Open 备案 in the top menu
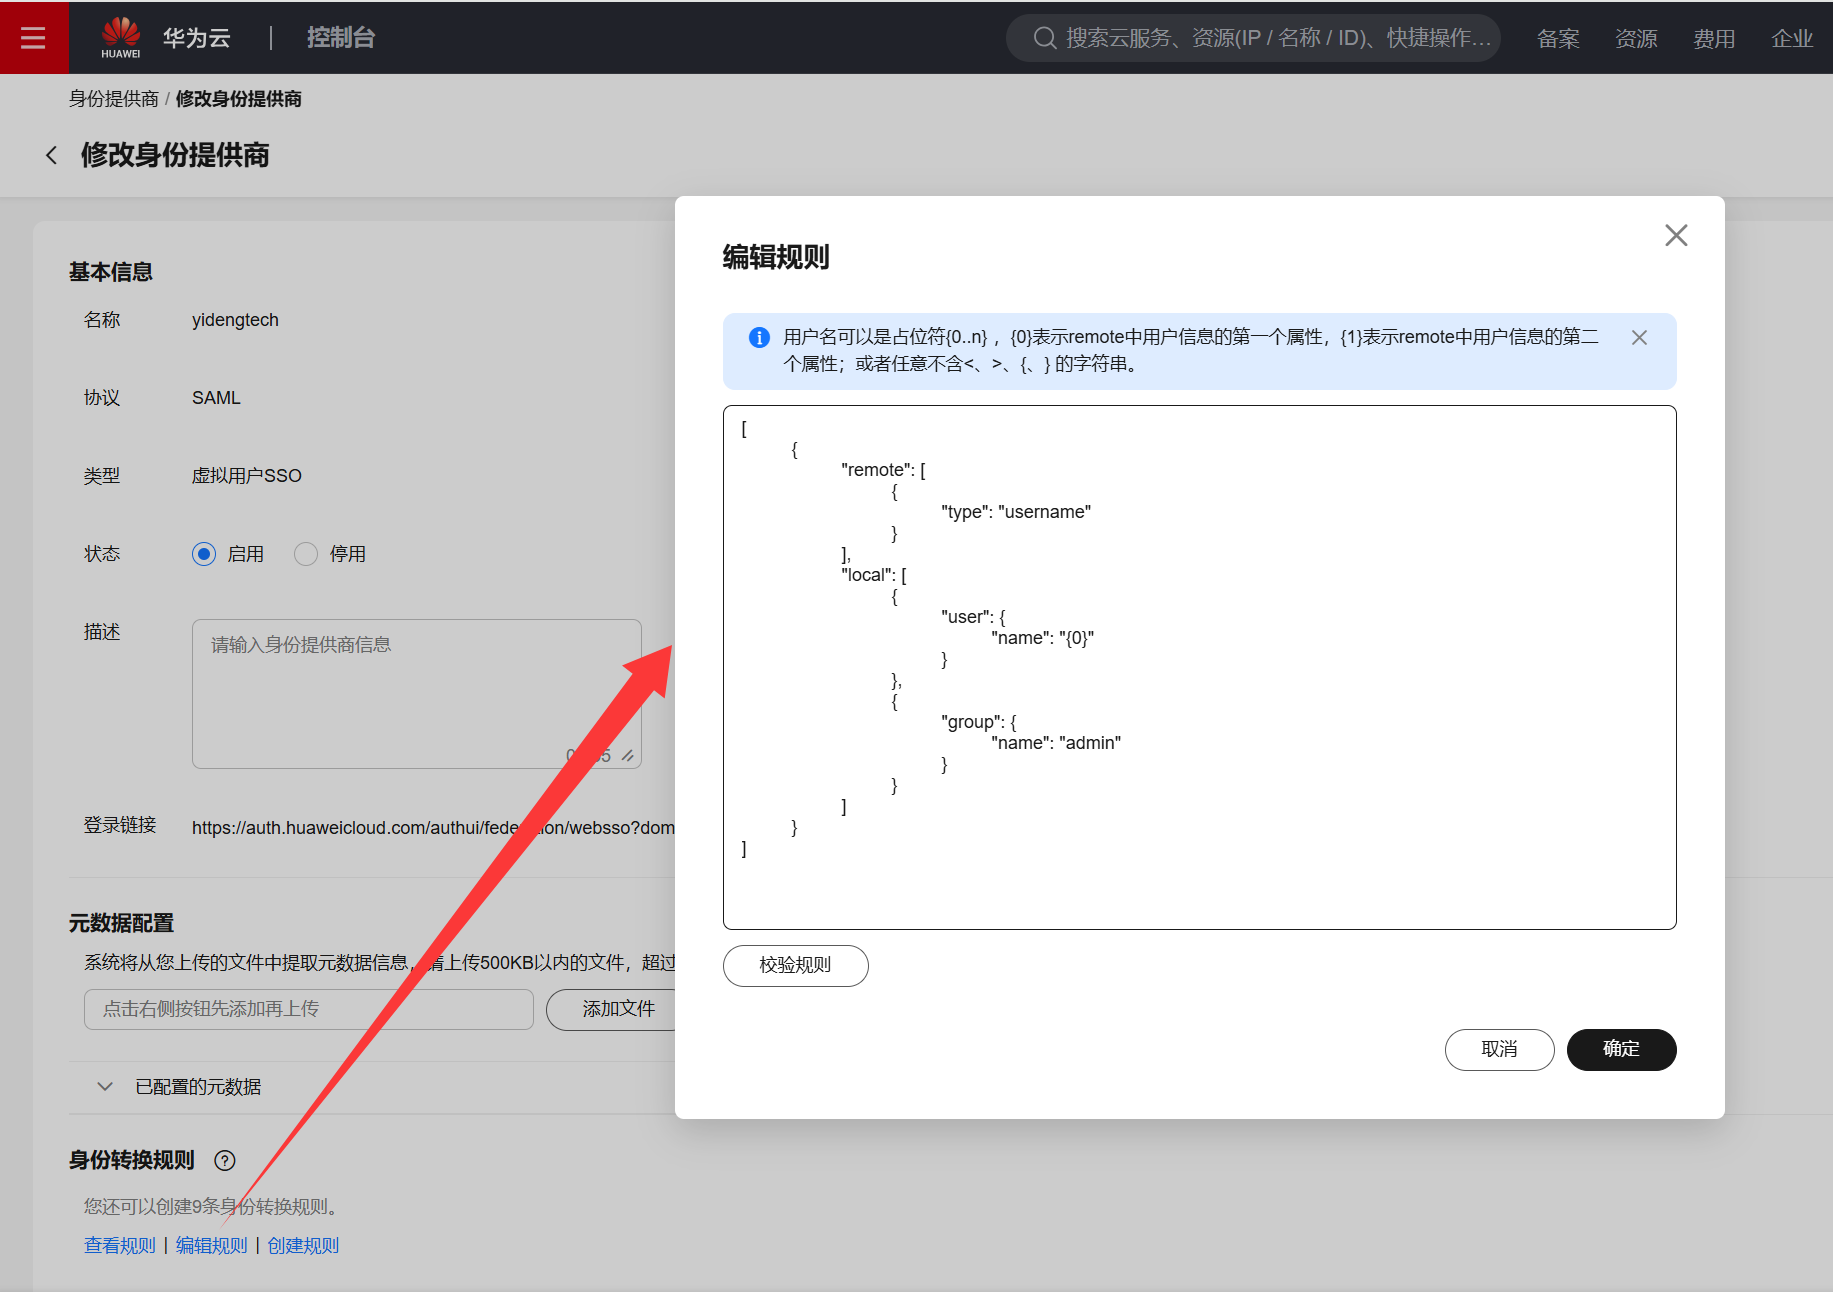Viewport: 1833px width, 1292px height. pos(1557,38)
